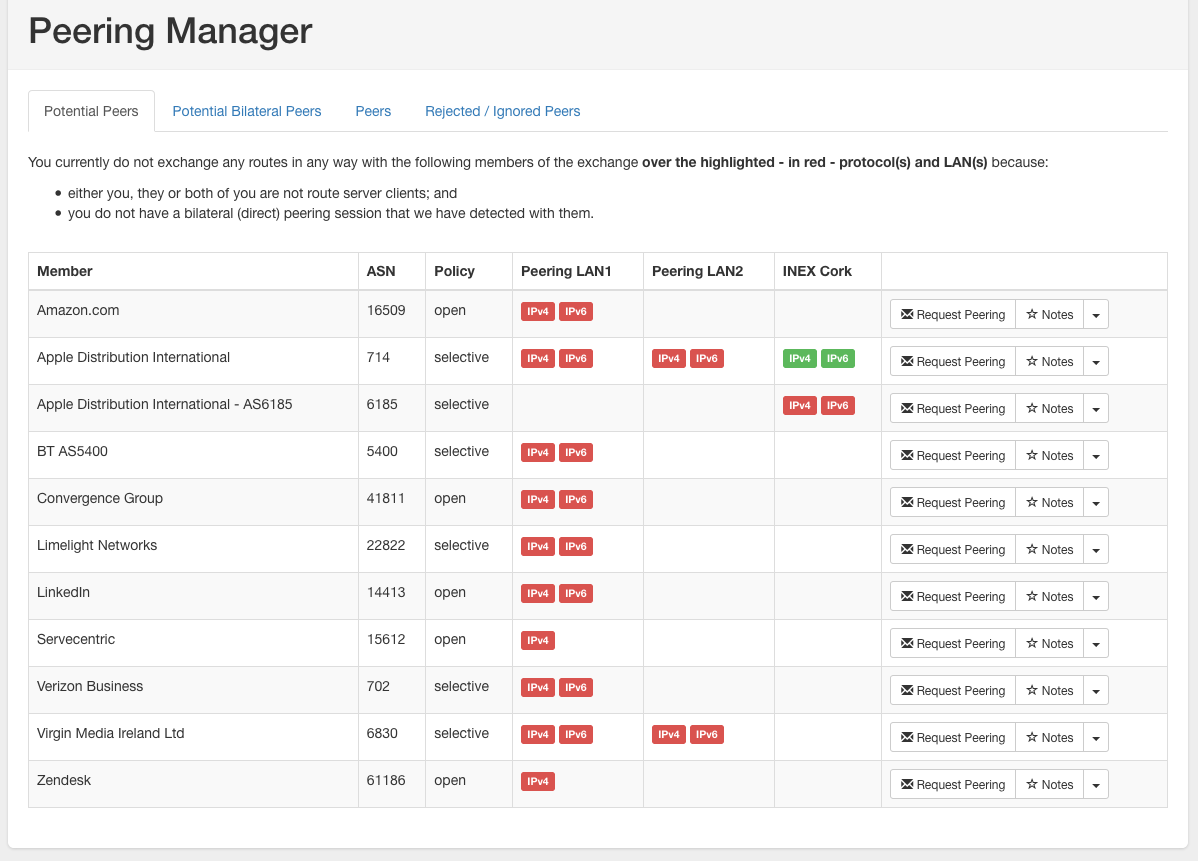Click ASN value 41811
1198x861 pixels.
[x=386, y=498]
